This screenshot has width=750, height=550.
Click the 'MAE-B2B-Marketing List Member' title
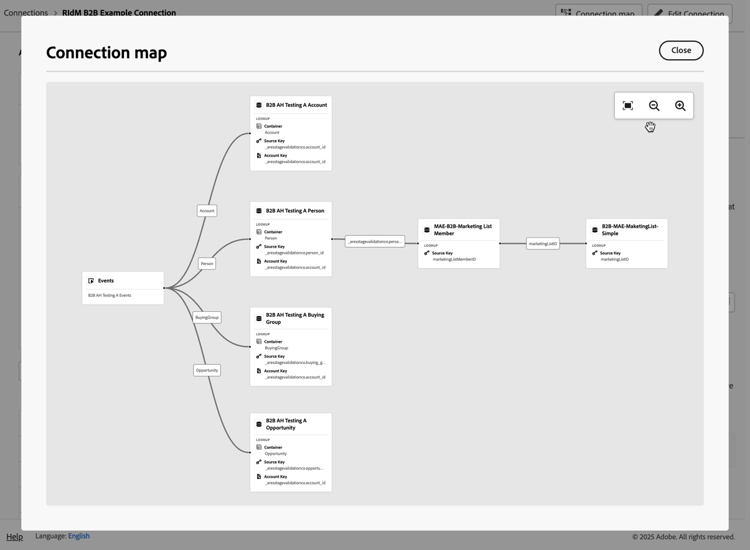point(463,230)
